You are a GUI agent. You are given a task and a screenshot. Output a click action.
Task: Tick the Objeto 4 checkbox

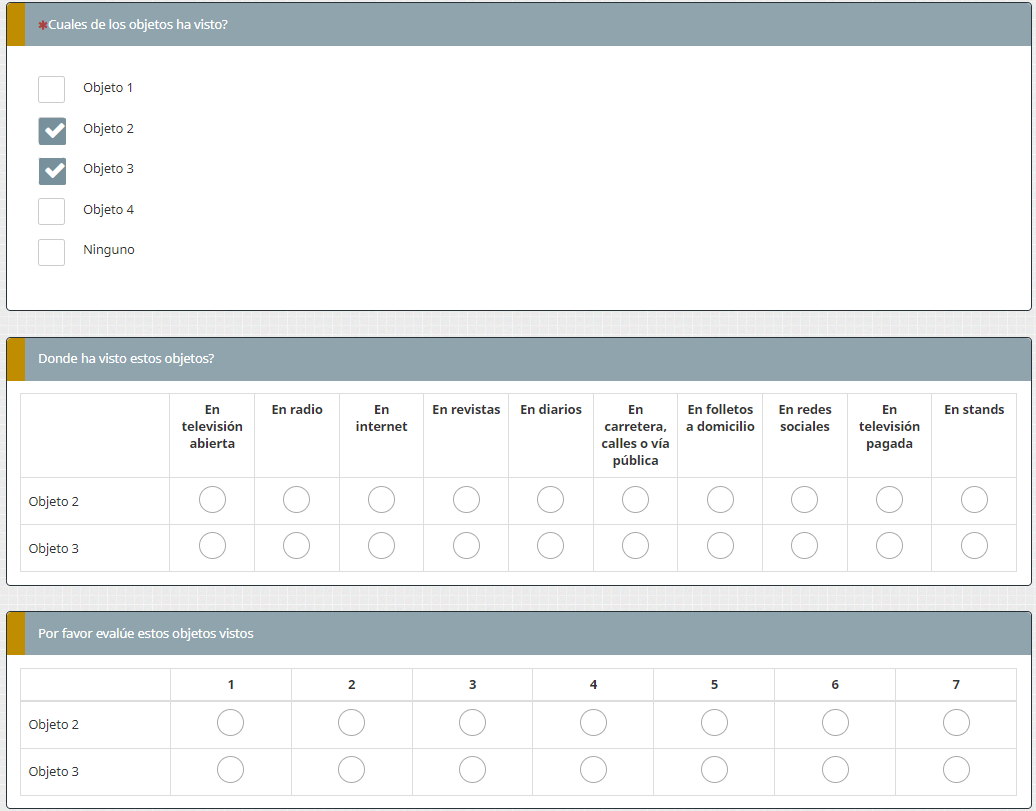click(52, 211)
